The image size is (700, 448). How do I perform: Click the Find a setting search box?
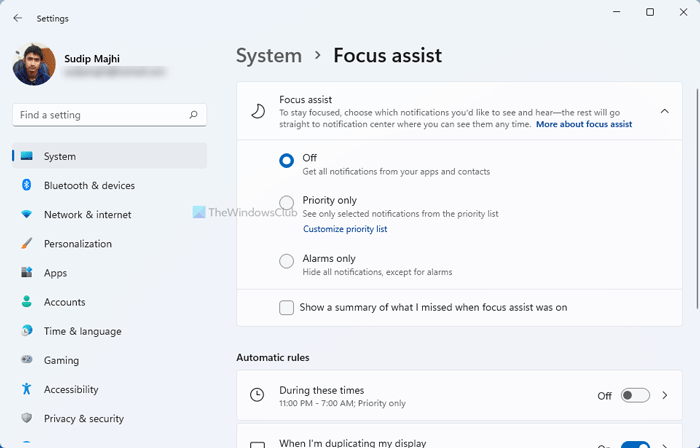pos(100,115)
